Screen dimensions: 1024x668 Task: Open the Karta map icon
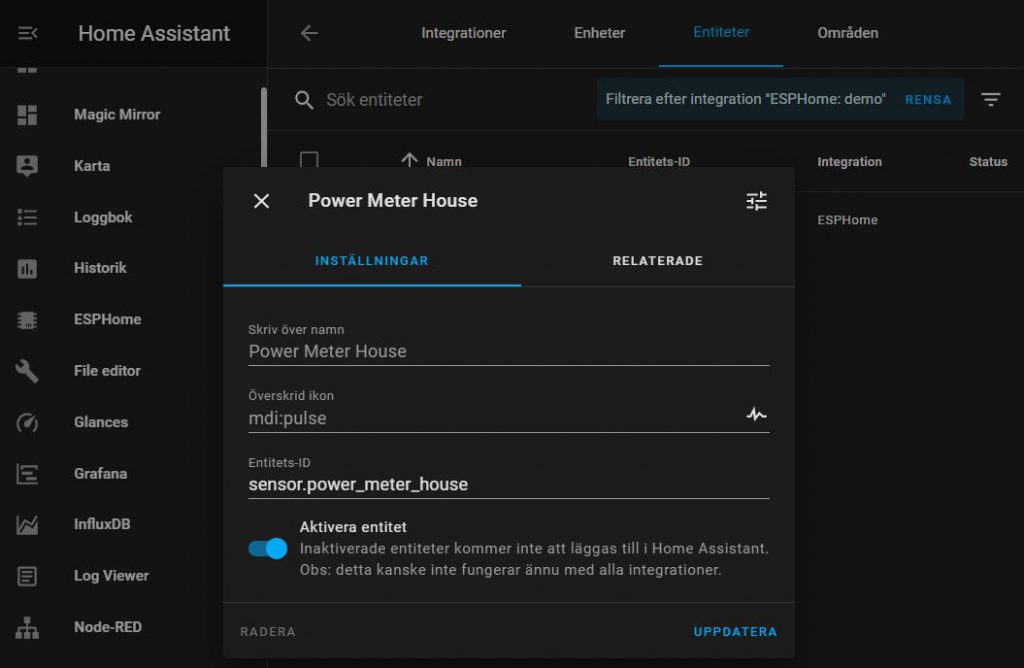click(x=27, y=166)
